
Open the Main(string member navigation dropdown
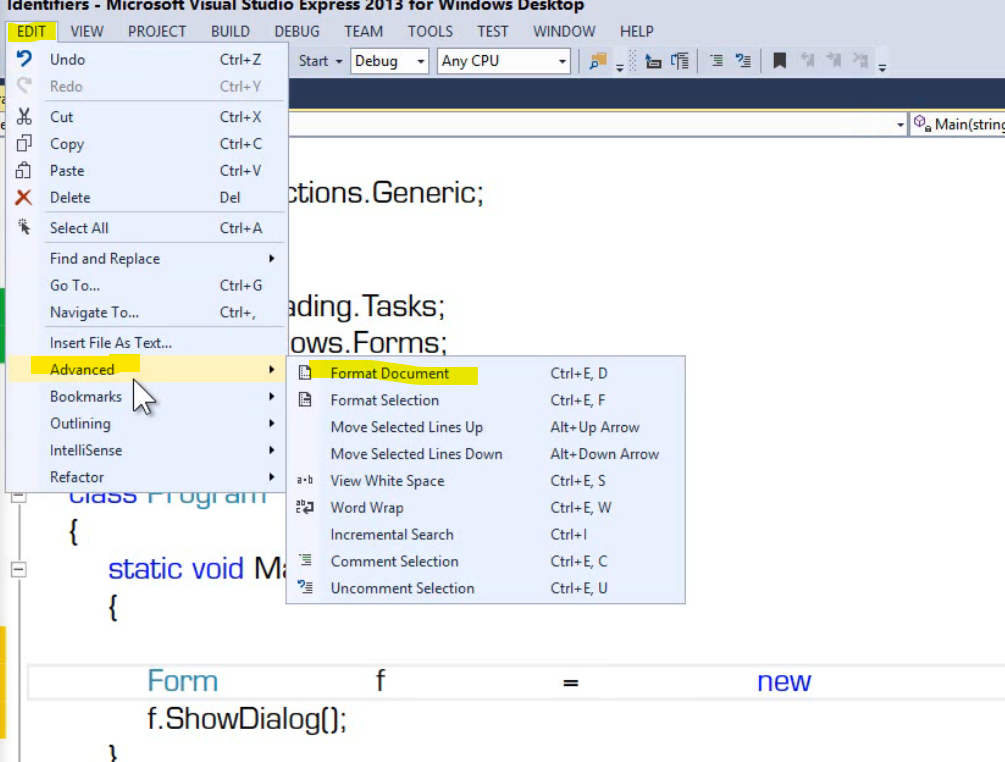(958, 124)
